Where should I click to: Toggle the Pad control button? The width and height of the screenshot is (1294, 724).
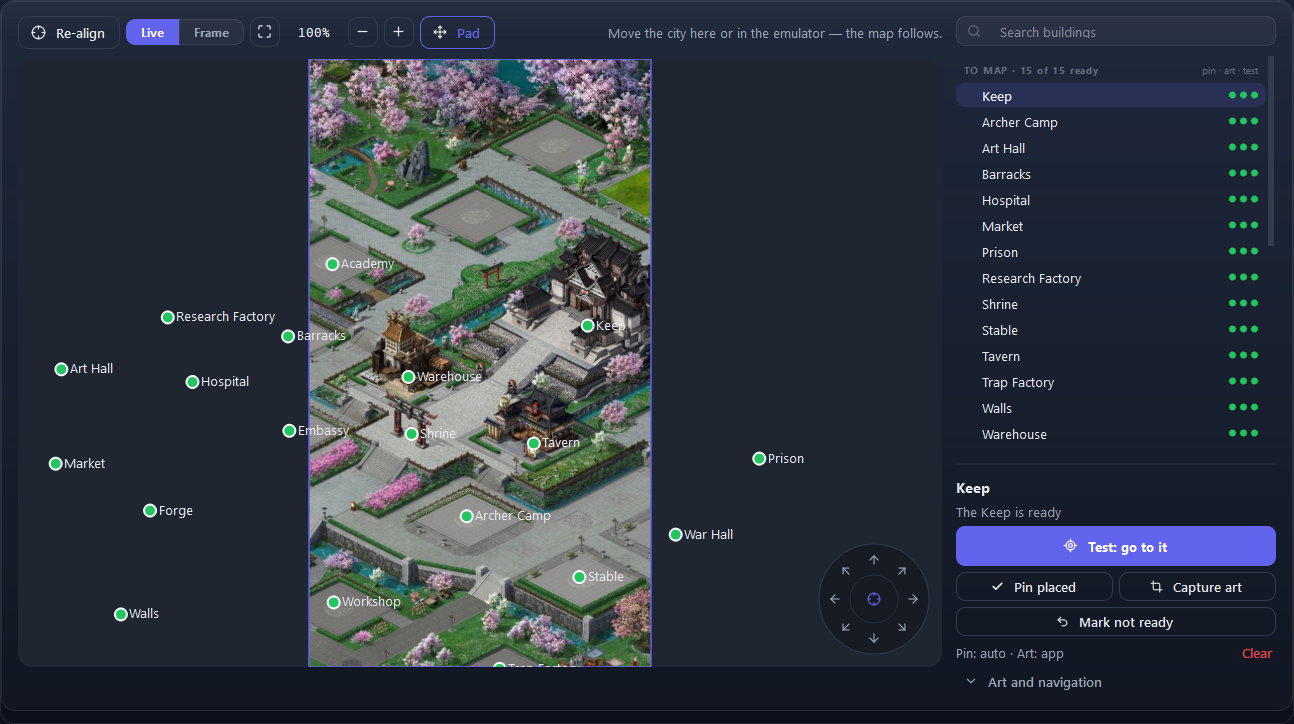[x=457, y=33]
